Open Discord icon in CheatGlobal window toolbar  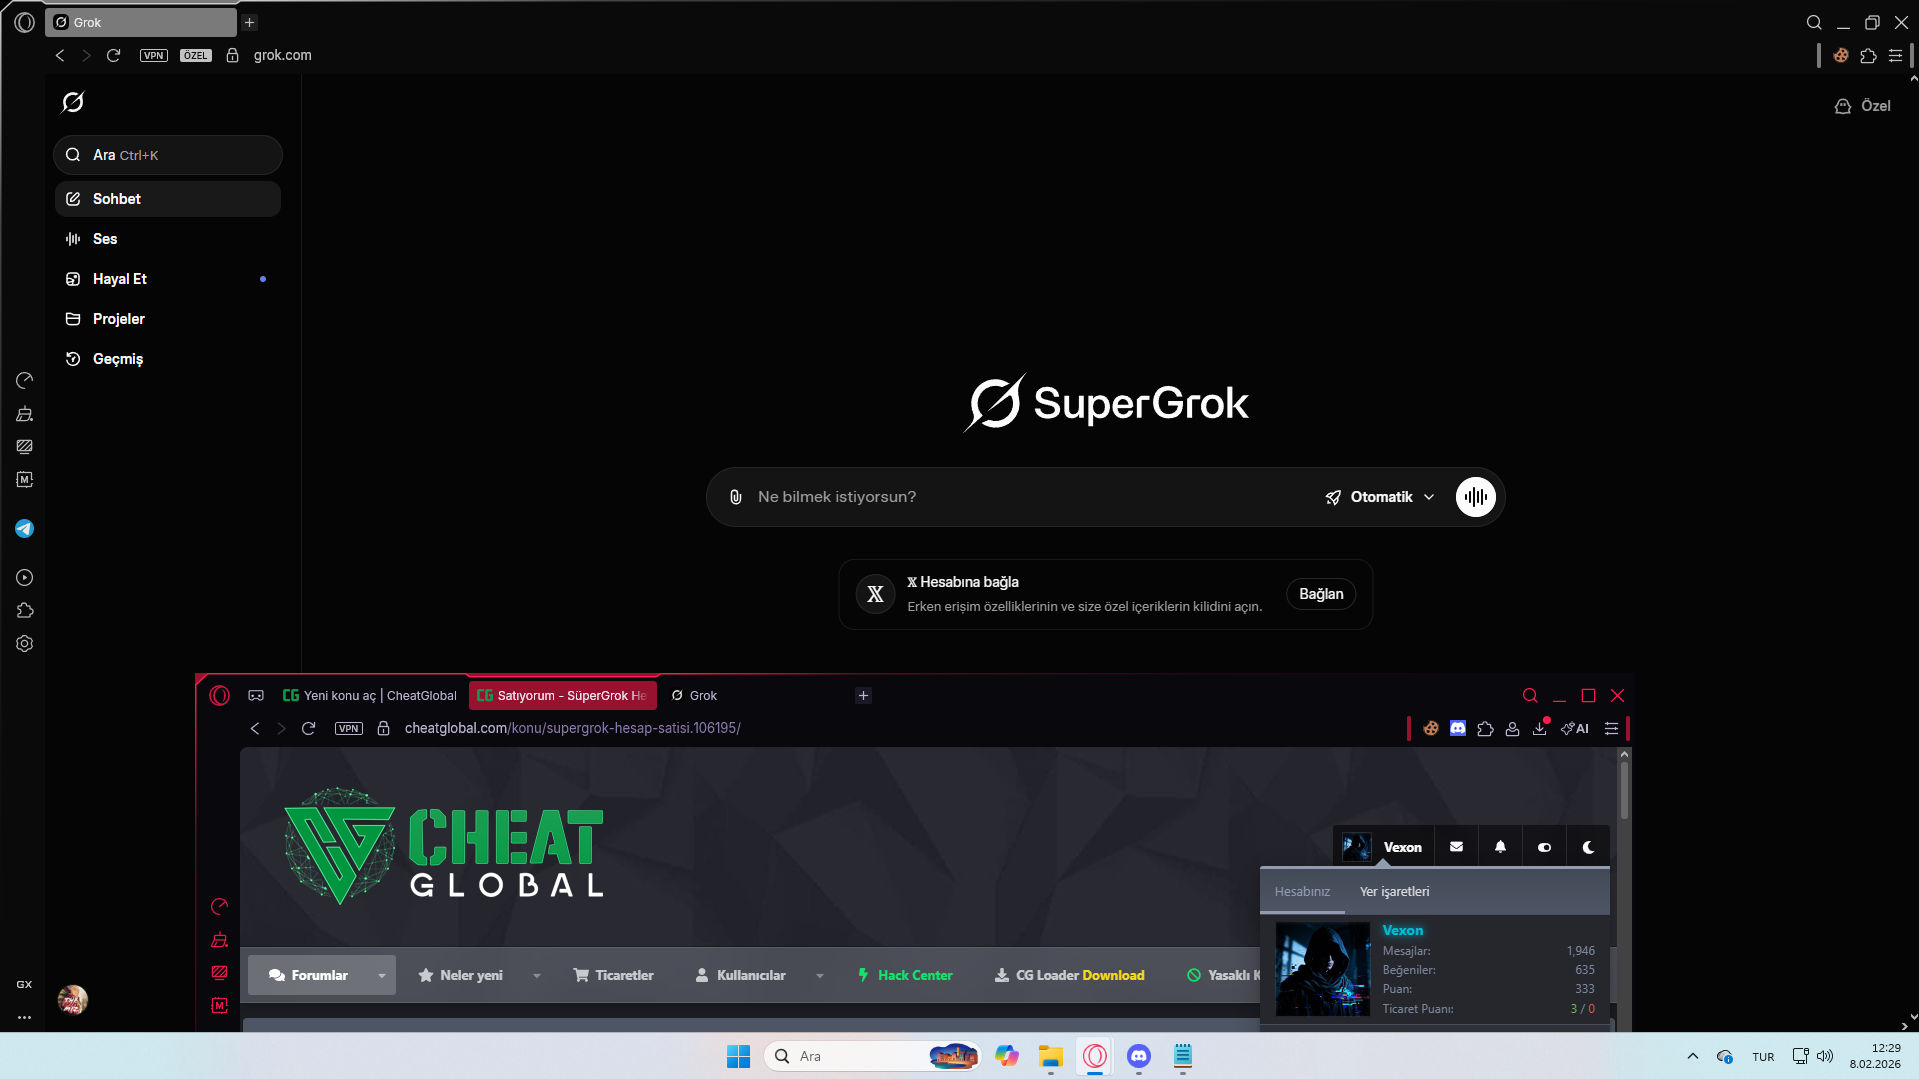point(1458,729)
